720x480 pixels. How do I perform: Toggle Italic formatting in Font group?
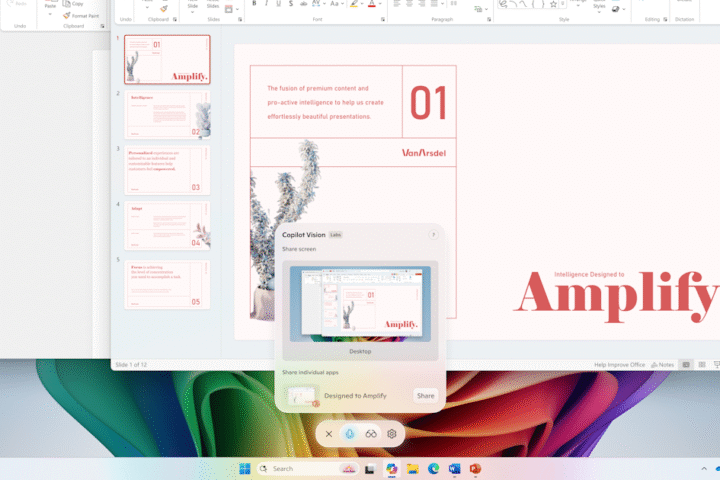click(x=266, y=4)
